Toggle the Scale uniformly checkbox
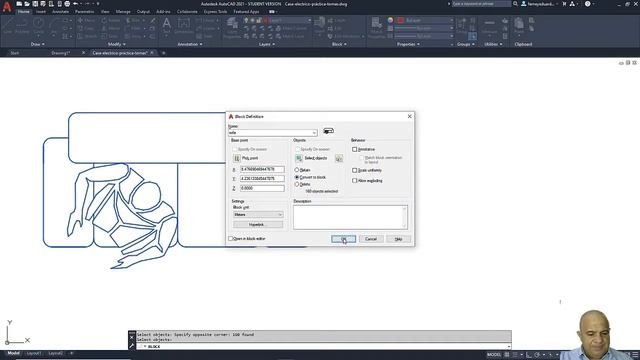This screenshot has height=360, width=640. tap(355, 170)
